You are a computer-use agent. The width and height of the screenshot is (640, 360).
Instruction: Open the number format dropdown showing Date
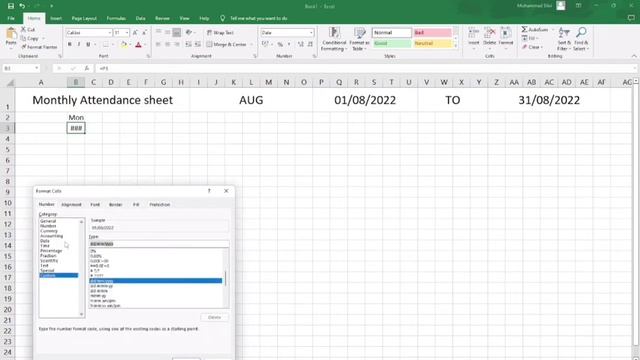[x=311, y=33]
